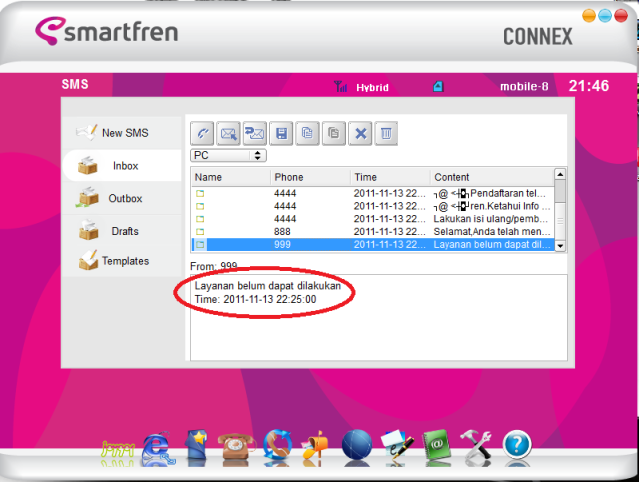Image resolution: width=639 pixels, height=482 pixels.
Task: Select the Inbox folder
Action: point(122,165)
